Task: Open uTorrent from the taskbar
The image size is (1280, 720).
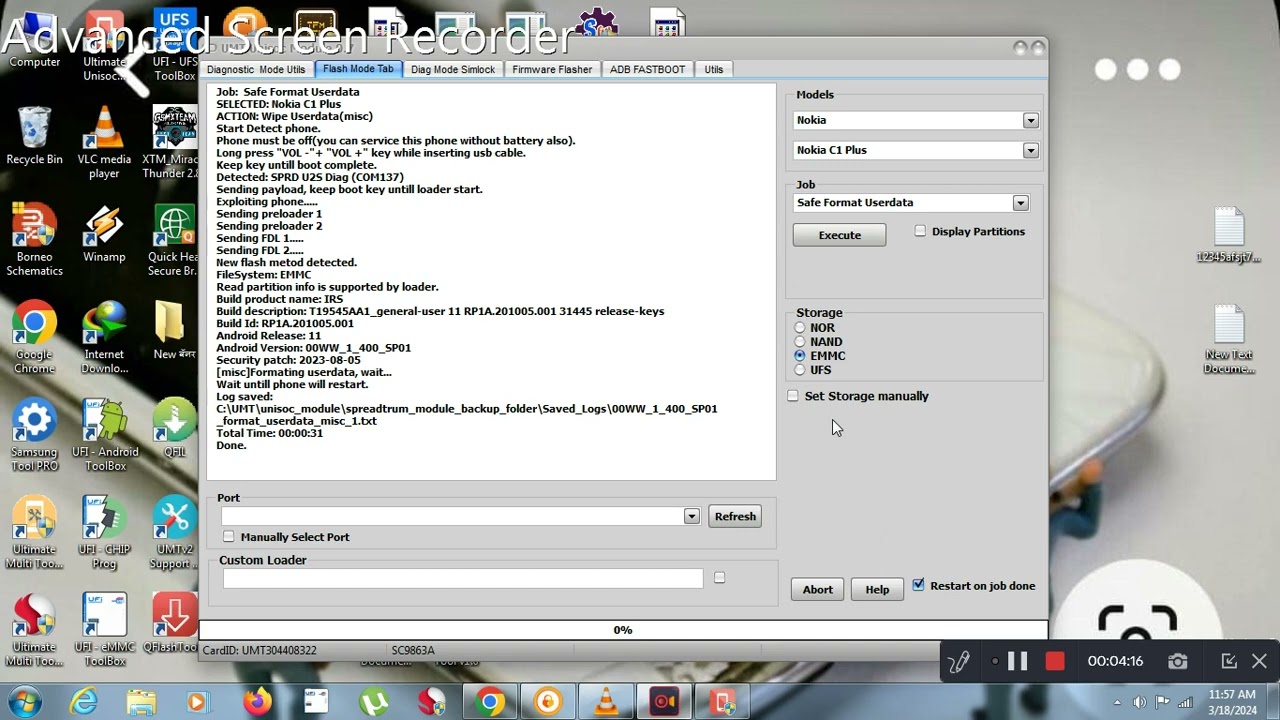Action: (x=374, y=702)
